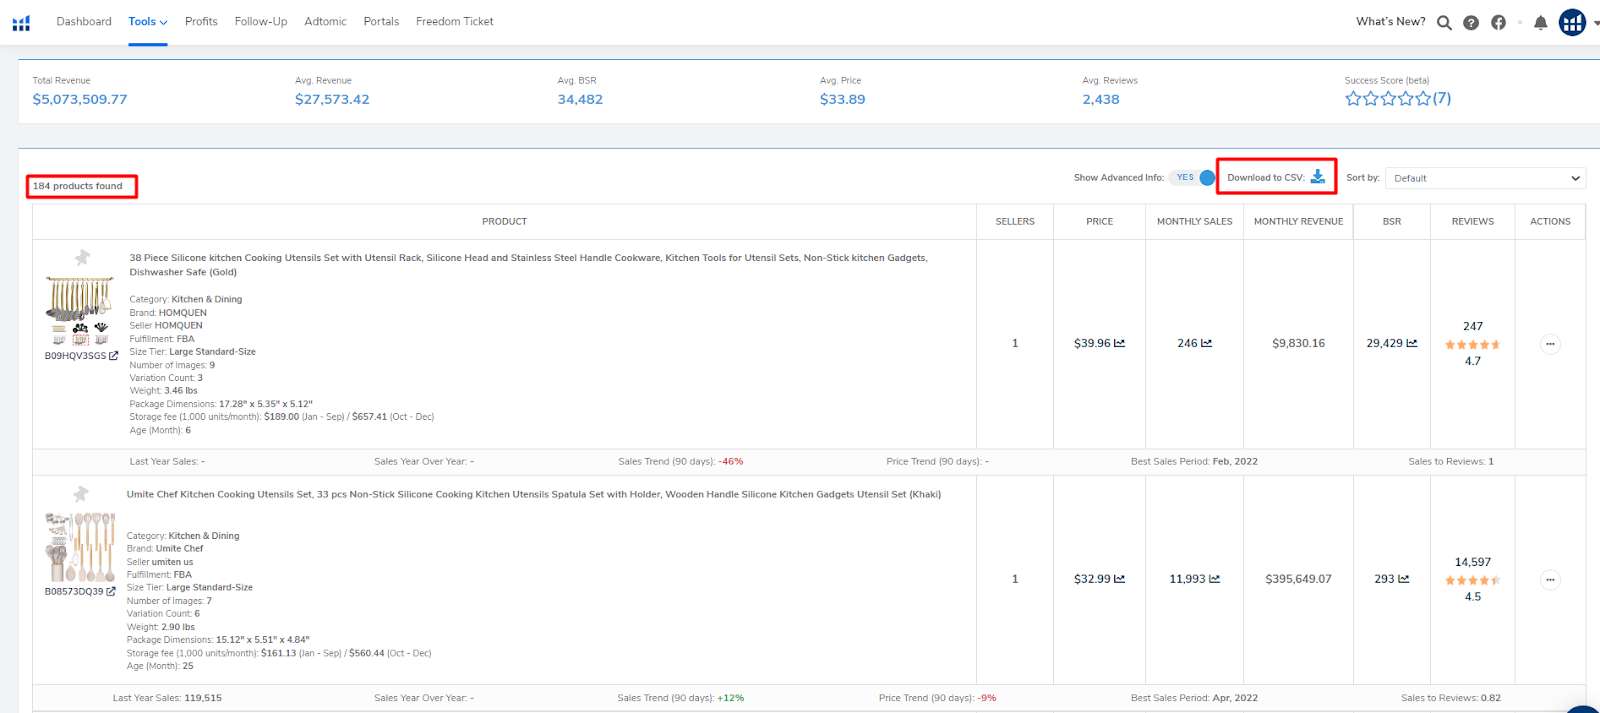
Task: Open the Facebook icon in header
Action: coord(1498,22)
